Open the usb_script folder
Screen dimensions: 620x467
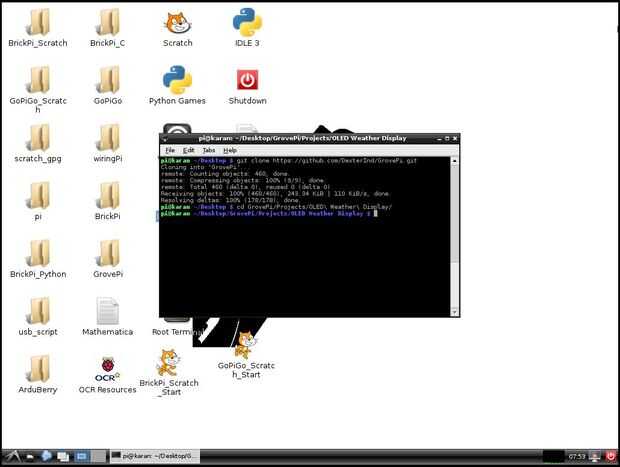(x=38, y=312)
